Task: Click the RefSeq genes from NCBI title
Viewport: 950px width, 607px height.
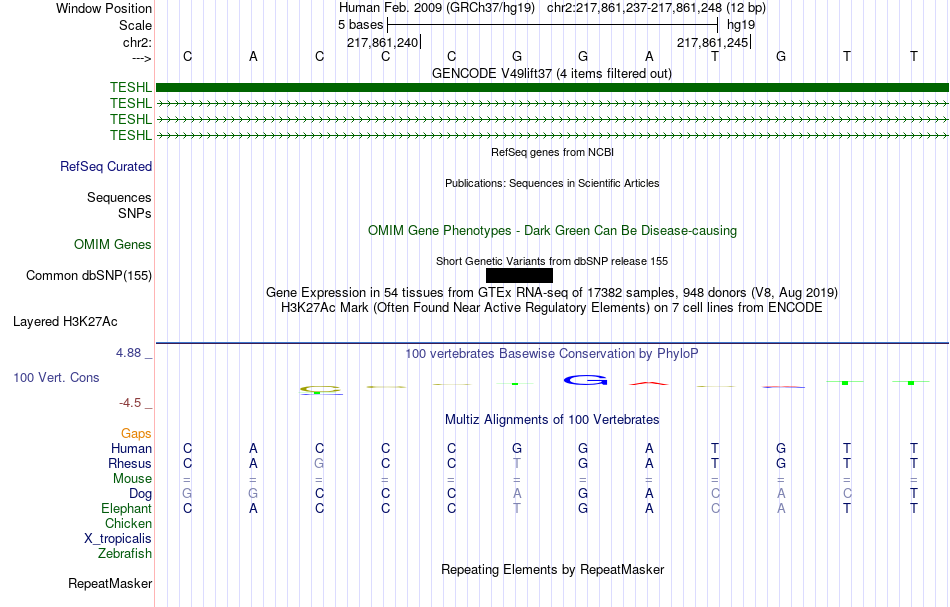Action: [552, 152]
